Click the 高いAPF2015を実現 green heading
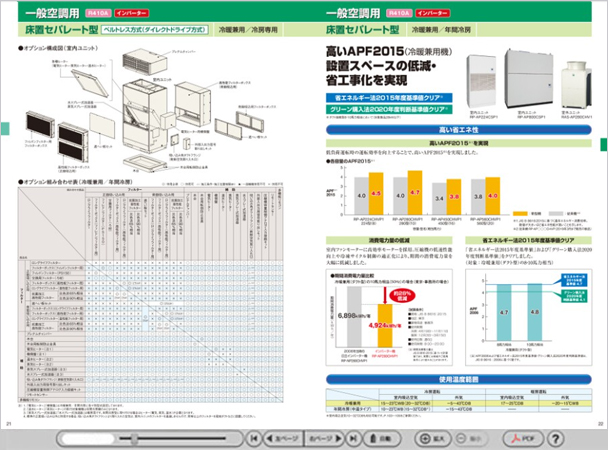The height and width of the screenshot is (450, 608). click(458, 143)
